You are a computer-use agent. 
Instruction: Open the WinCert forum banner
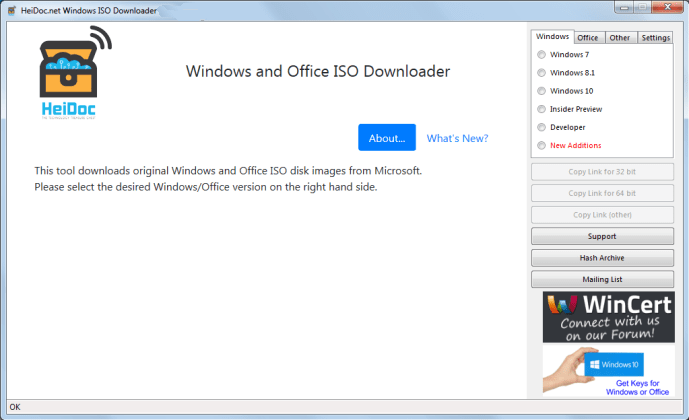point(609,317)
